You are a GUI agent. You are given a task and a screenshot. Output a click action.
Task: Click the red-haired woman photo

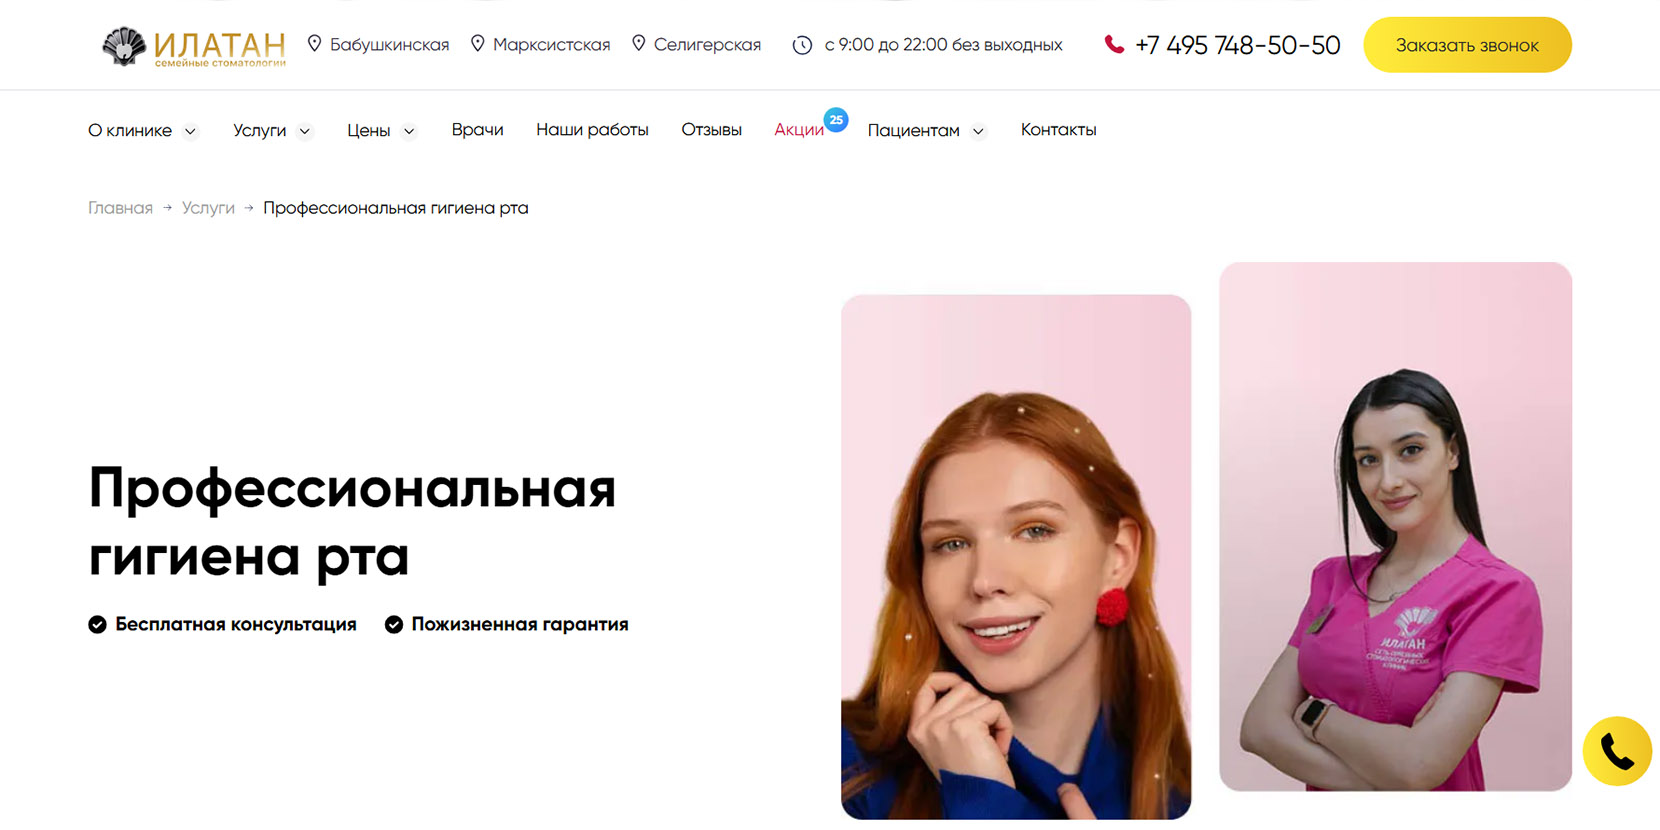1016,557
